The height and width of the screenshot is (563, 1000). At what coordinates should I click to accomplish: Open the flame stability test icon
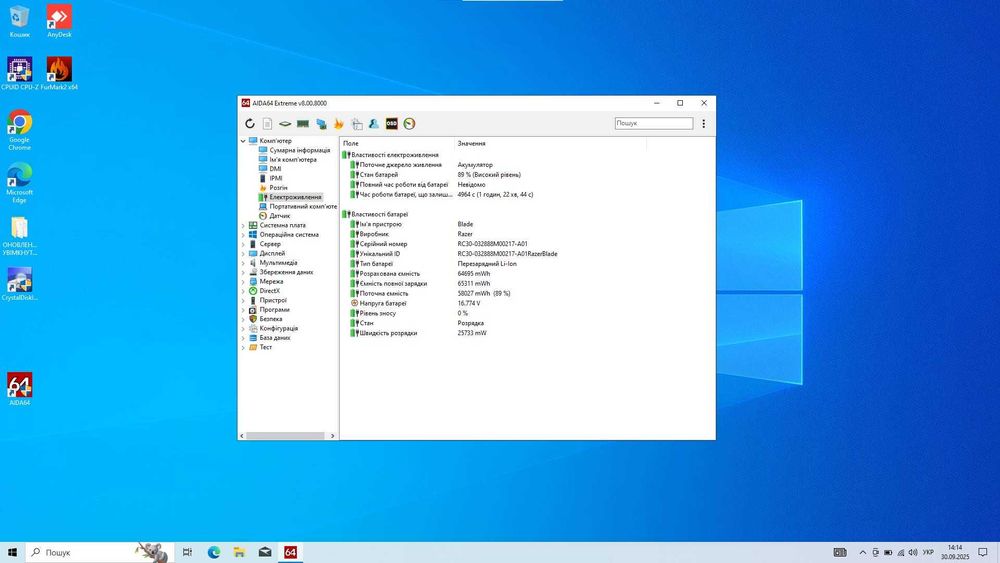pyautogui.click(x=339, y=124)
